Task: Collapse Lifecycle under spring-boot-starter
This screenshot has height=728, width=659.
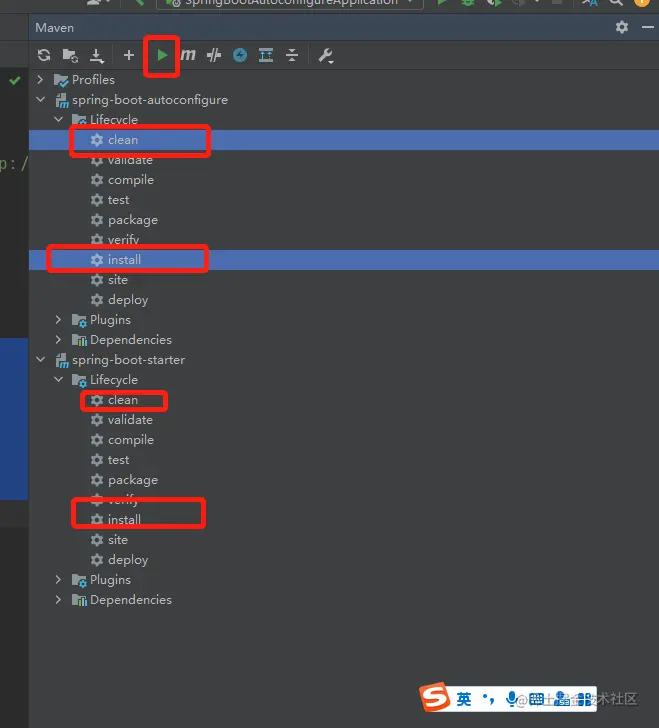Action: 59,379
